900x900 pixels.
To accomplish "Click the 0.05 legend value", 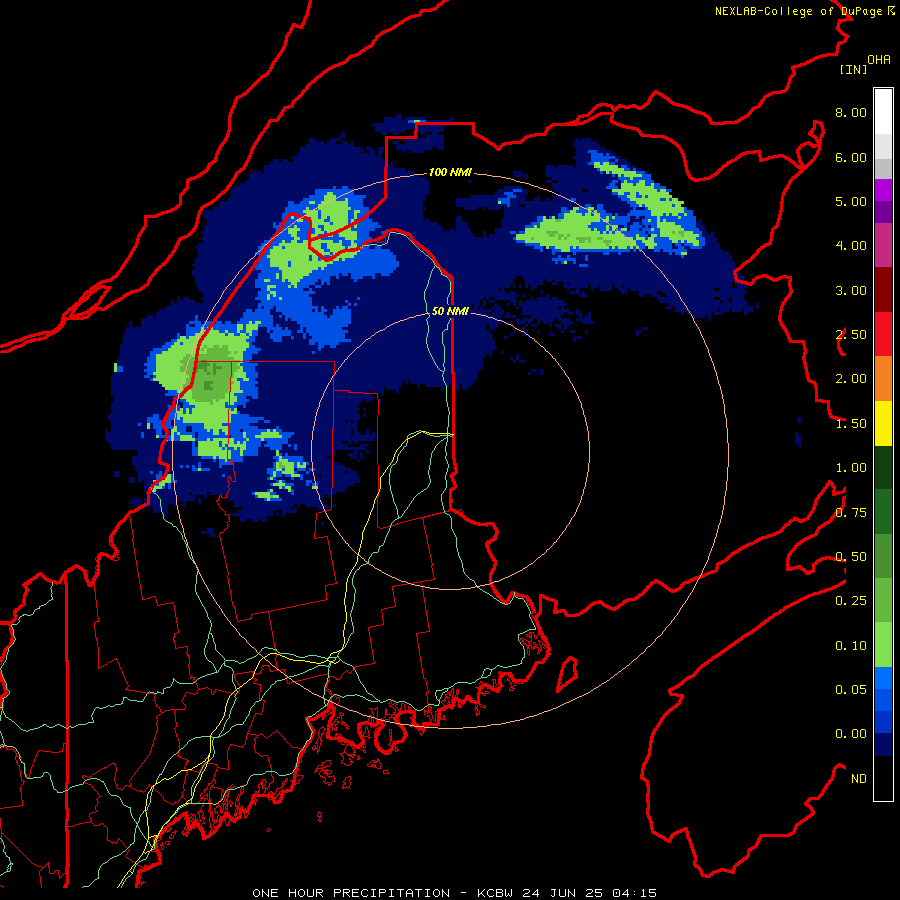I will [x=851, y=690].
